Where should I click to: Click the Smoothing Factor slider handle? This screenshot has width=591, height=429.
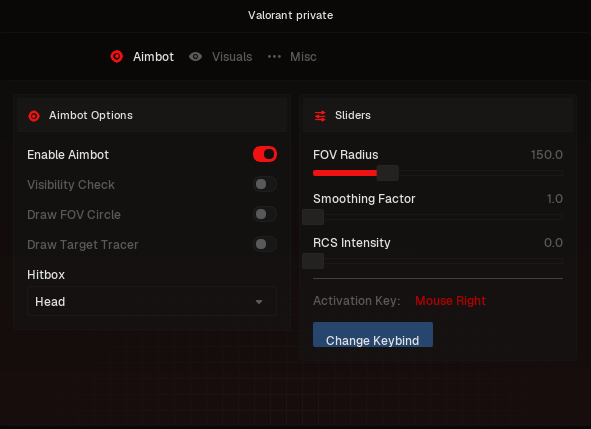tap(313, 217)
